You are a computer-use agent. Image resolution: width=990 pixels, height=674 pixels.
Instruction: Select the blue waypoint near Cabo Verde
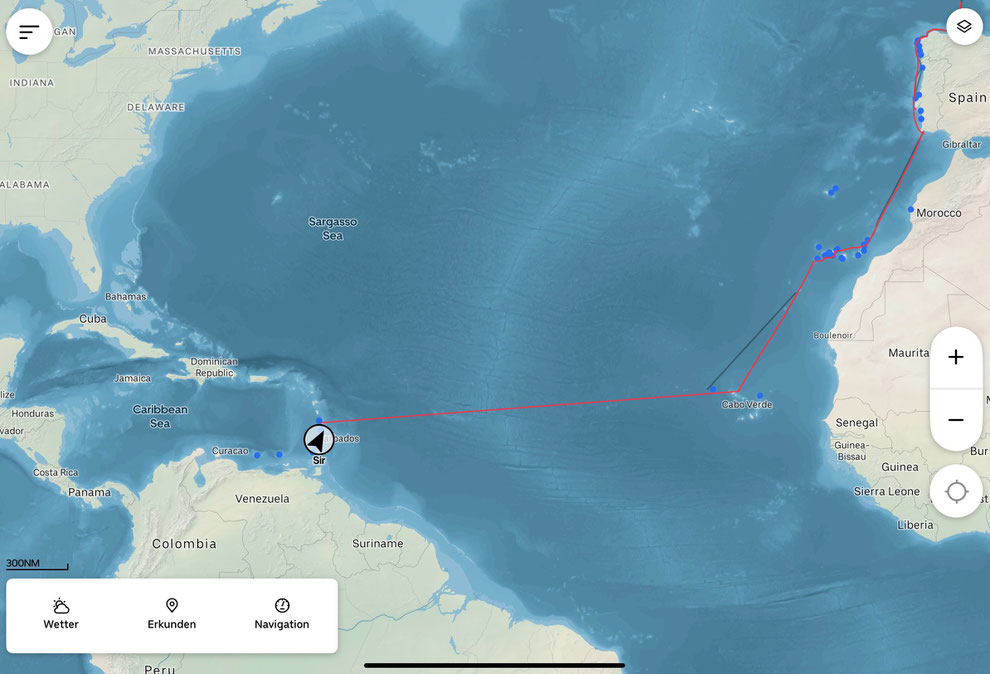tap(760, 396)
